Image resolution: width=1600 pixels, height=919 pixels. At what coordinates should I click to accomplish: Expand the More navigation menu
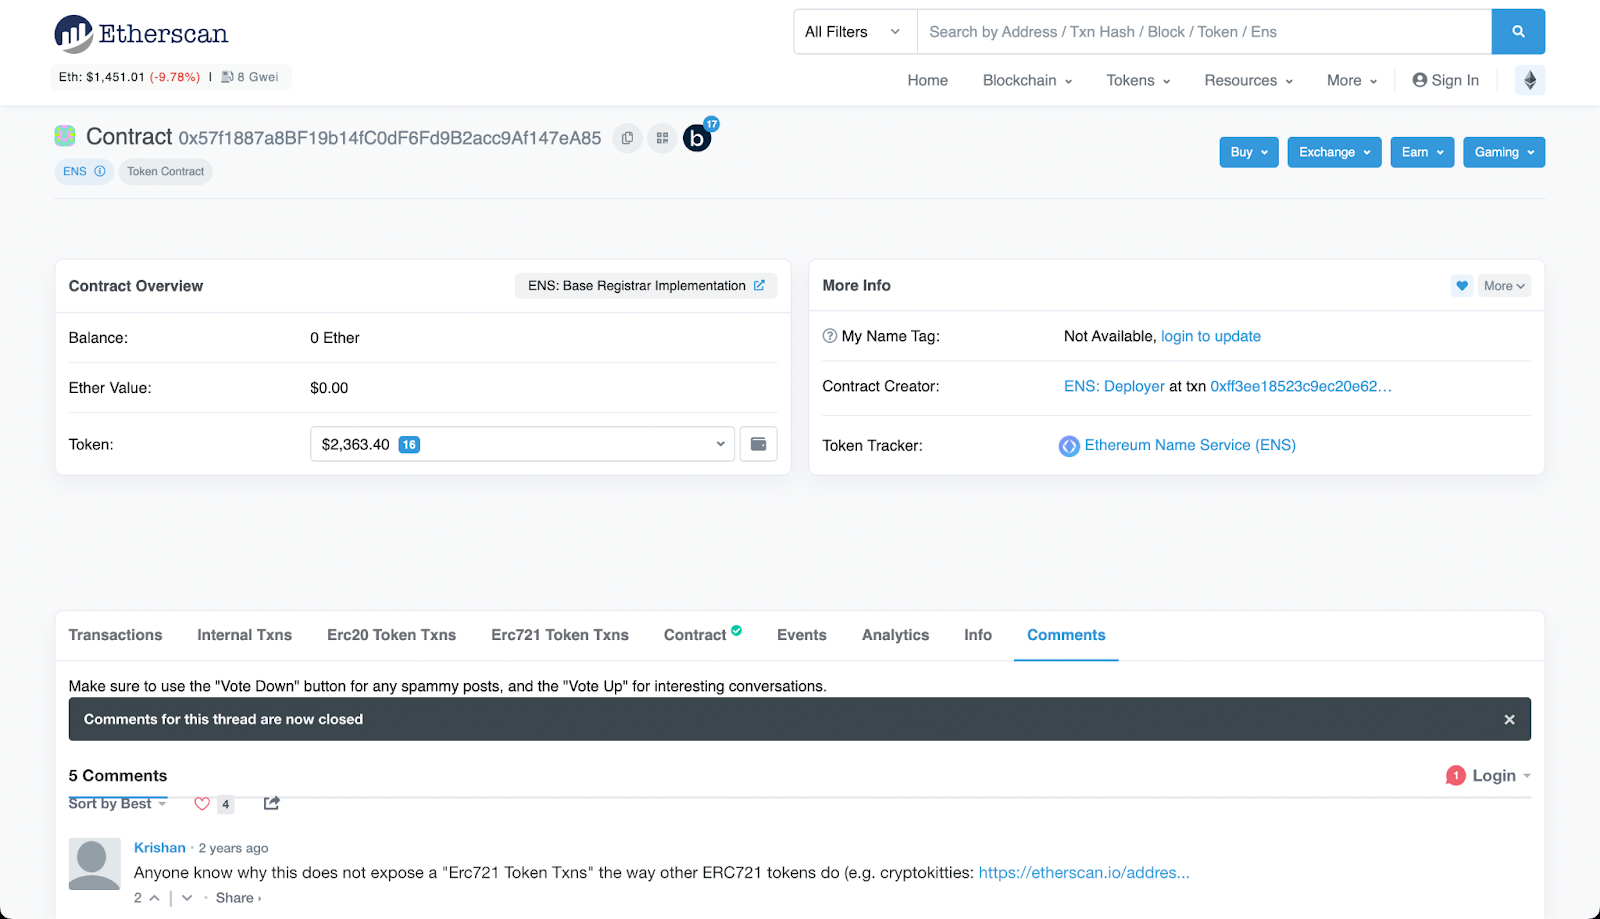click(1352, 80)
